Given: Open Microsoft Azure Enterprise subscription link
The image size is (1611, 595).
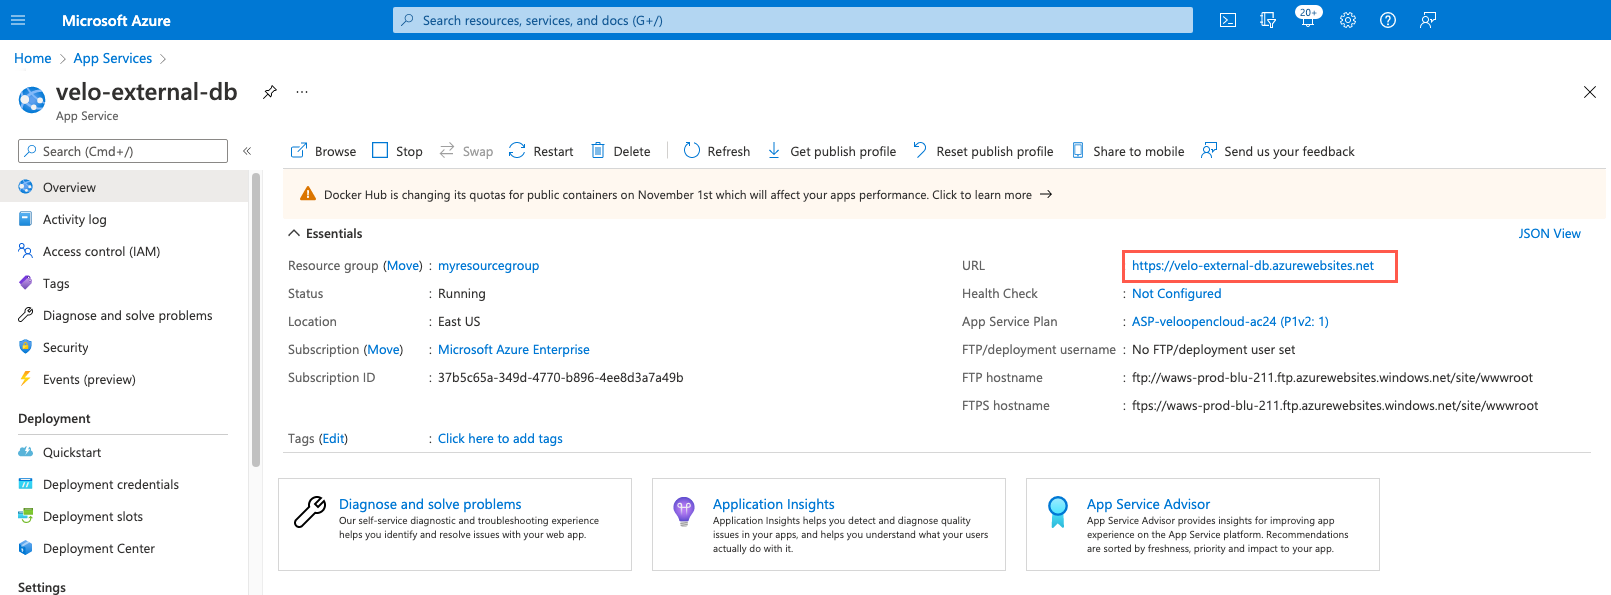Looking at the screenshot, I should click(514, 349).
